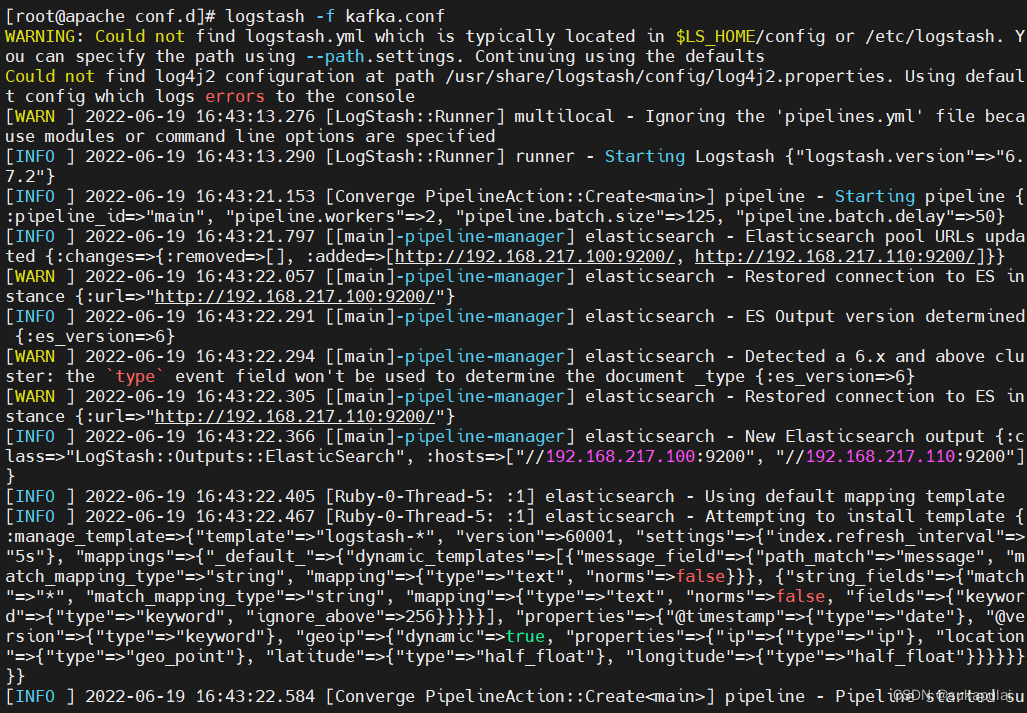Click the "ignore_above" key
The image size is (1027, 713).
click(x=310, y=616)
